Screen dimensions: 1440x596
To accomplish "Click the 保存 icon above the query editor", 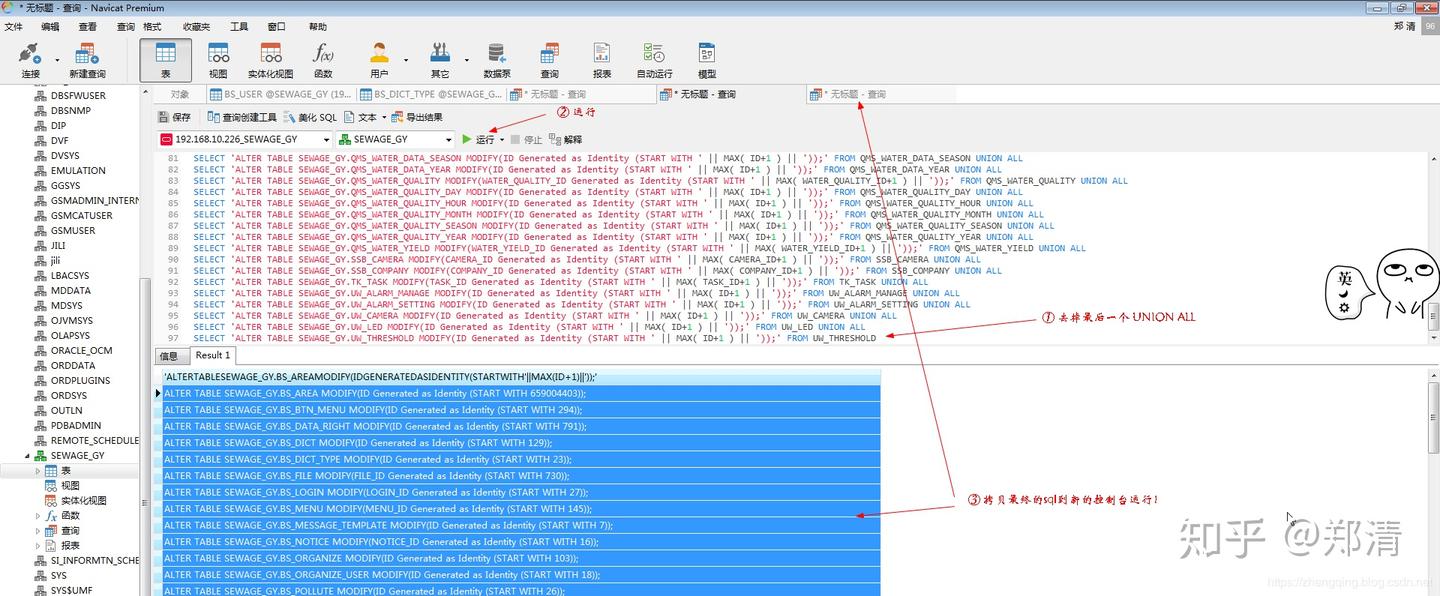I will pos(177,115).
